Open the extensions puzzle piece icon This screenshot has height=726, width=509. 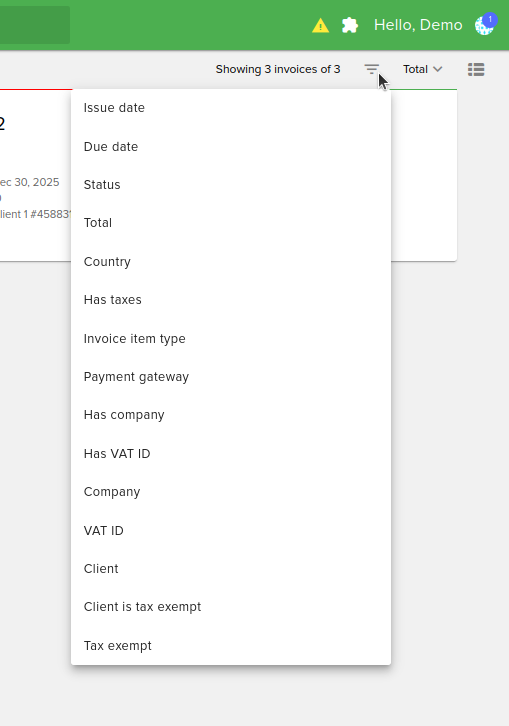(x=350, y=25)
